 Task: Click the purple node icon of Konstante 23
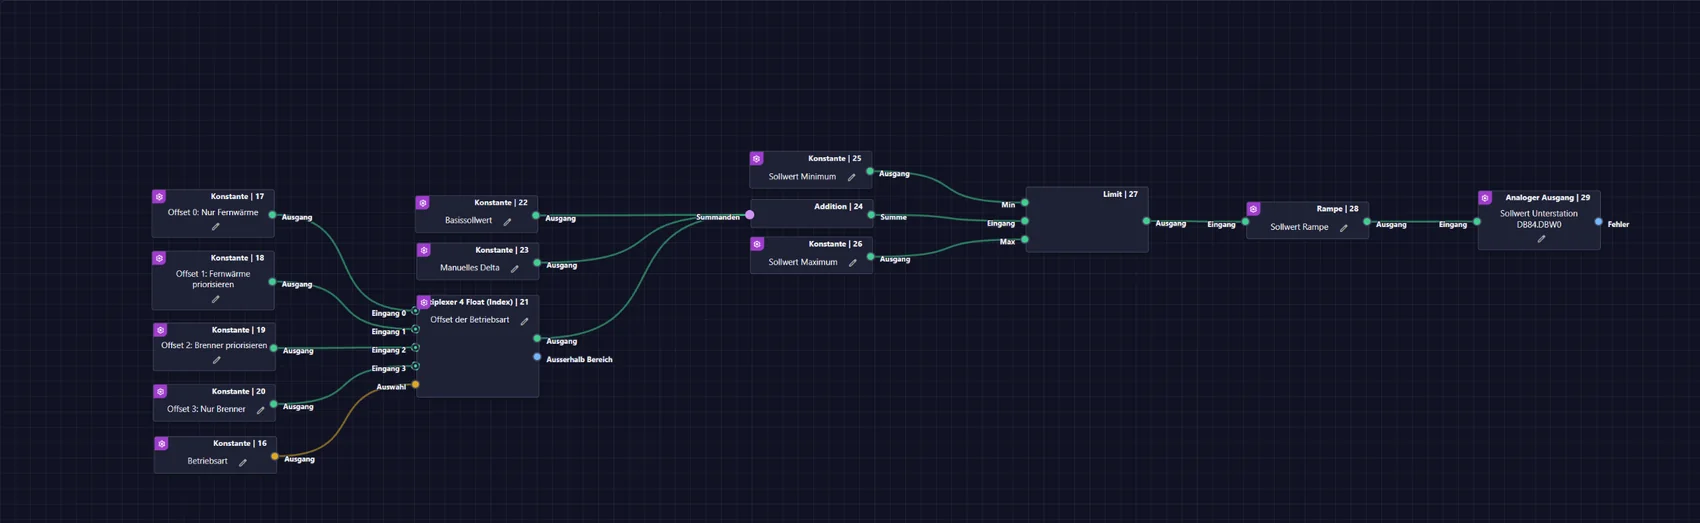(x=424, y=251)
